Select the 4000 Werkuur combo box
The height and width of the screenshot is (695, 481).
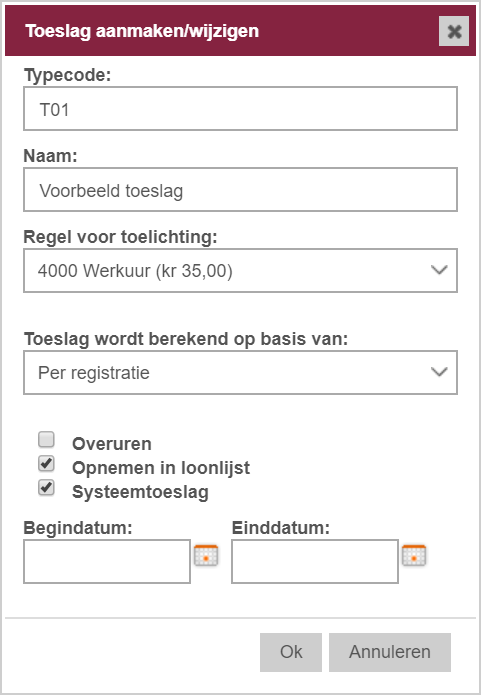tap(240, 270)
